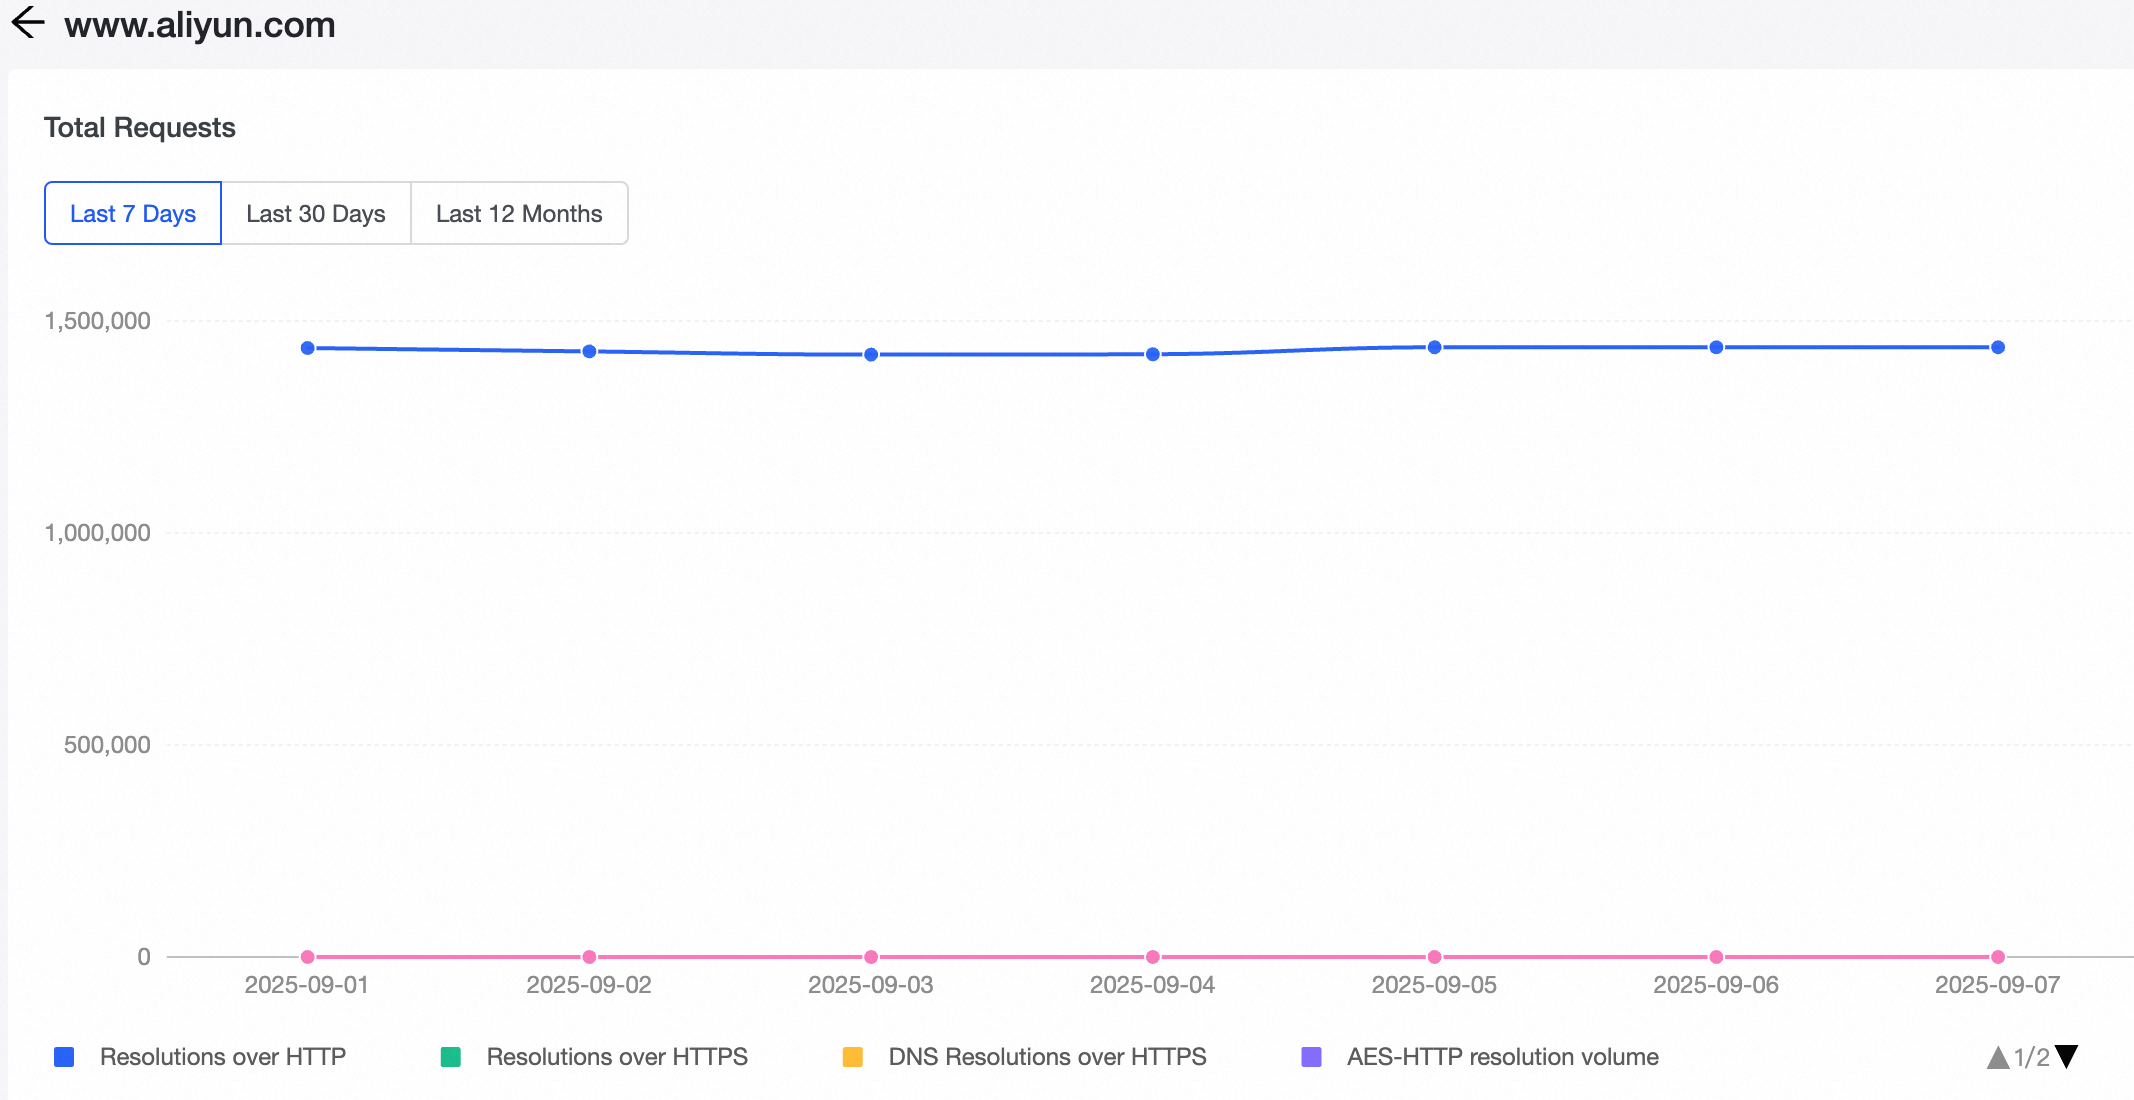Go to previous legend page arrow

pos(1997,1057)
